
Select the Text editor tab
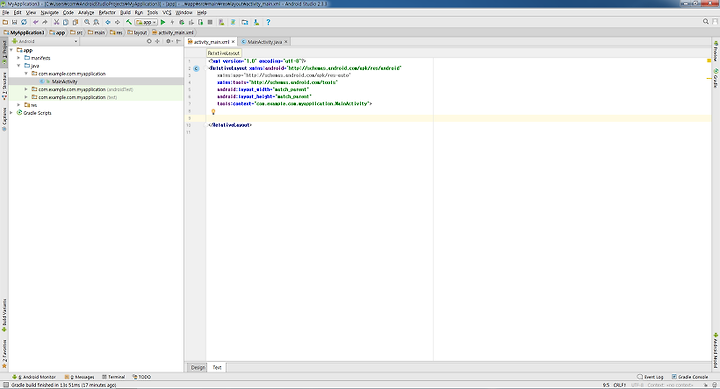point(217,367)
